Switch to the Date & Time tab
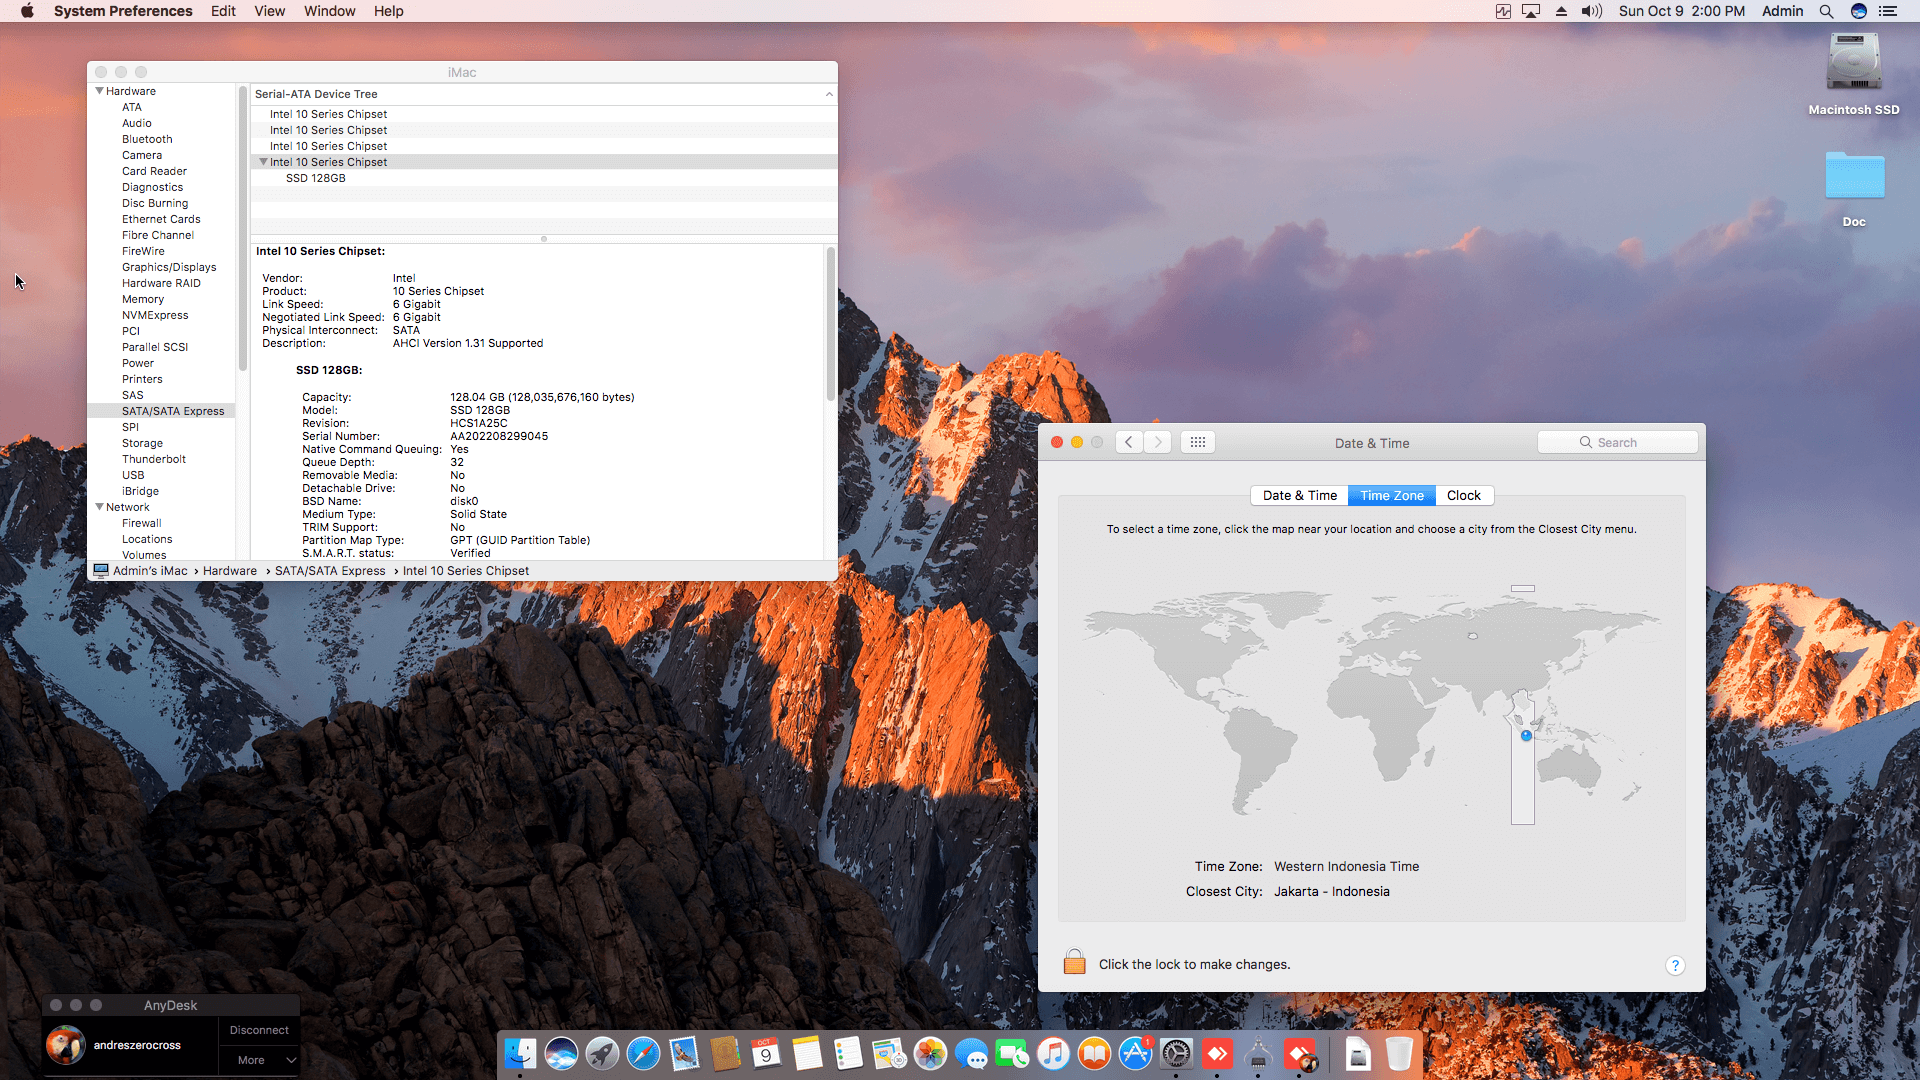 (x=1299, y=496)
